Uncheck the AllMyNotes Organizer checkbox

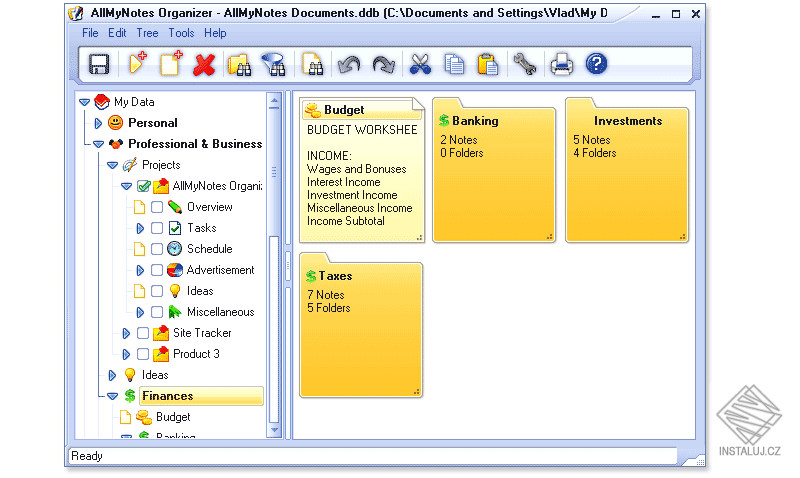coord(143,186)
